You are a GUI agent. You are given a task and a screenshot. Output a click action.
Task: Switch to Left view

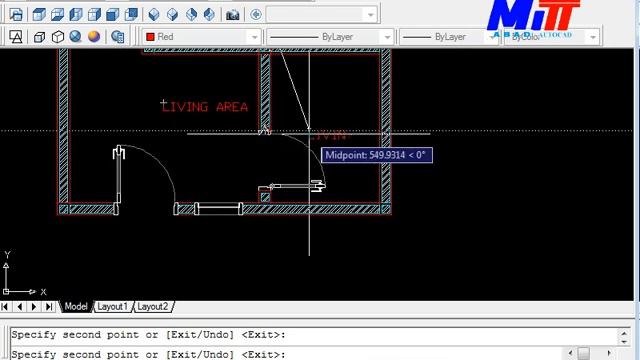(76, 15)
